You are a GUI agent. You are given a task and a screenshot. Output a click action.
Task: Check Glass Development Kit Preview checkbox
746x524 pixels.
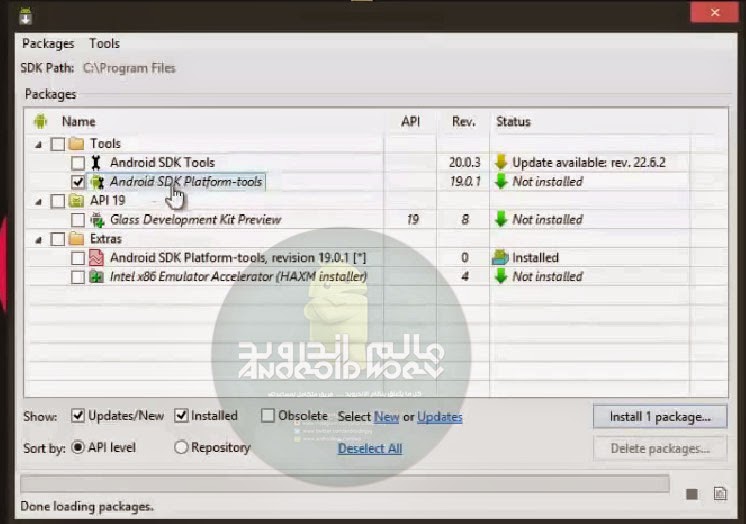[78, 220]
